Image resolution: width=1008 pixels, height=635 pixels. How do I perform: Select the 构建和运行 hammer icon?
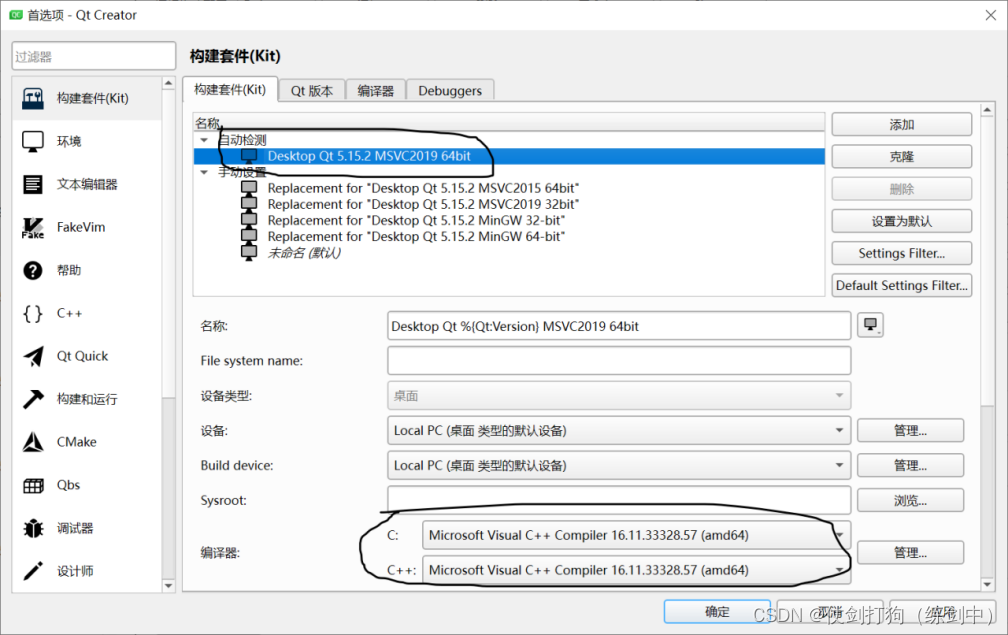(33, 399)
